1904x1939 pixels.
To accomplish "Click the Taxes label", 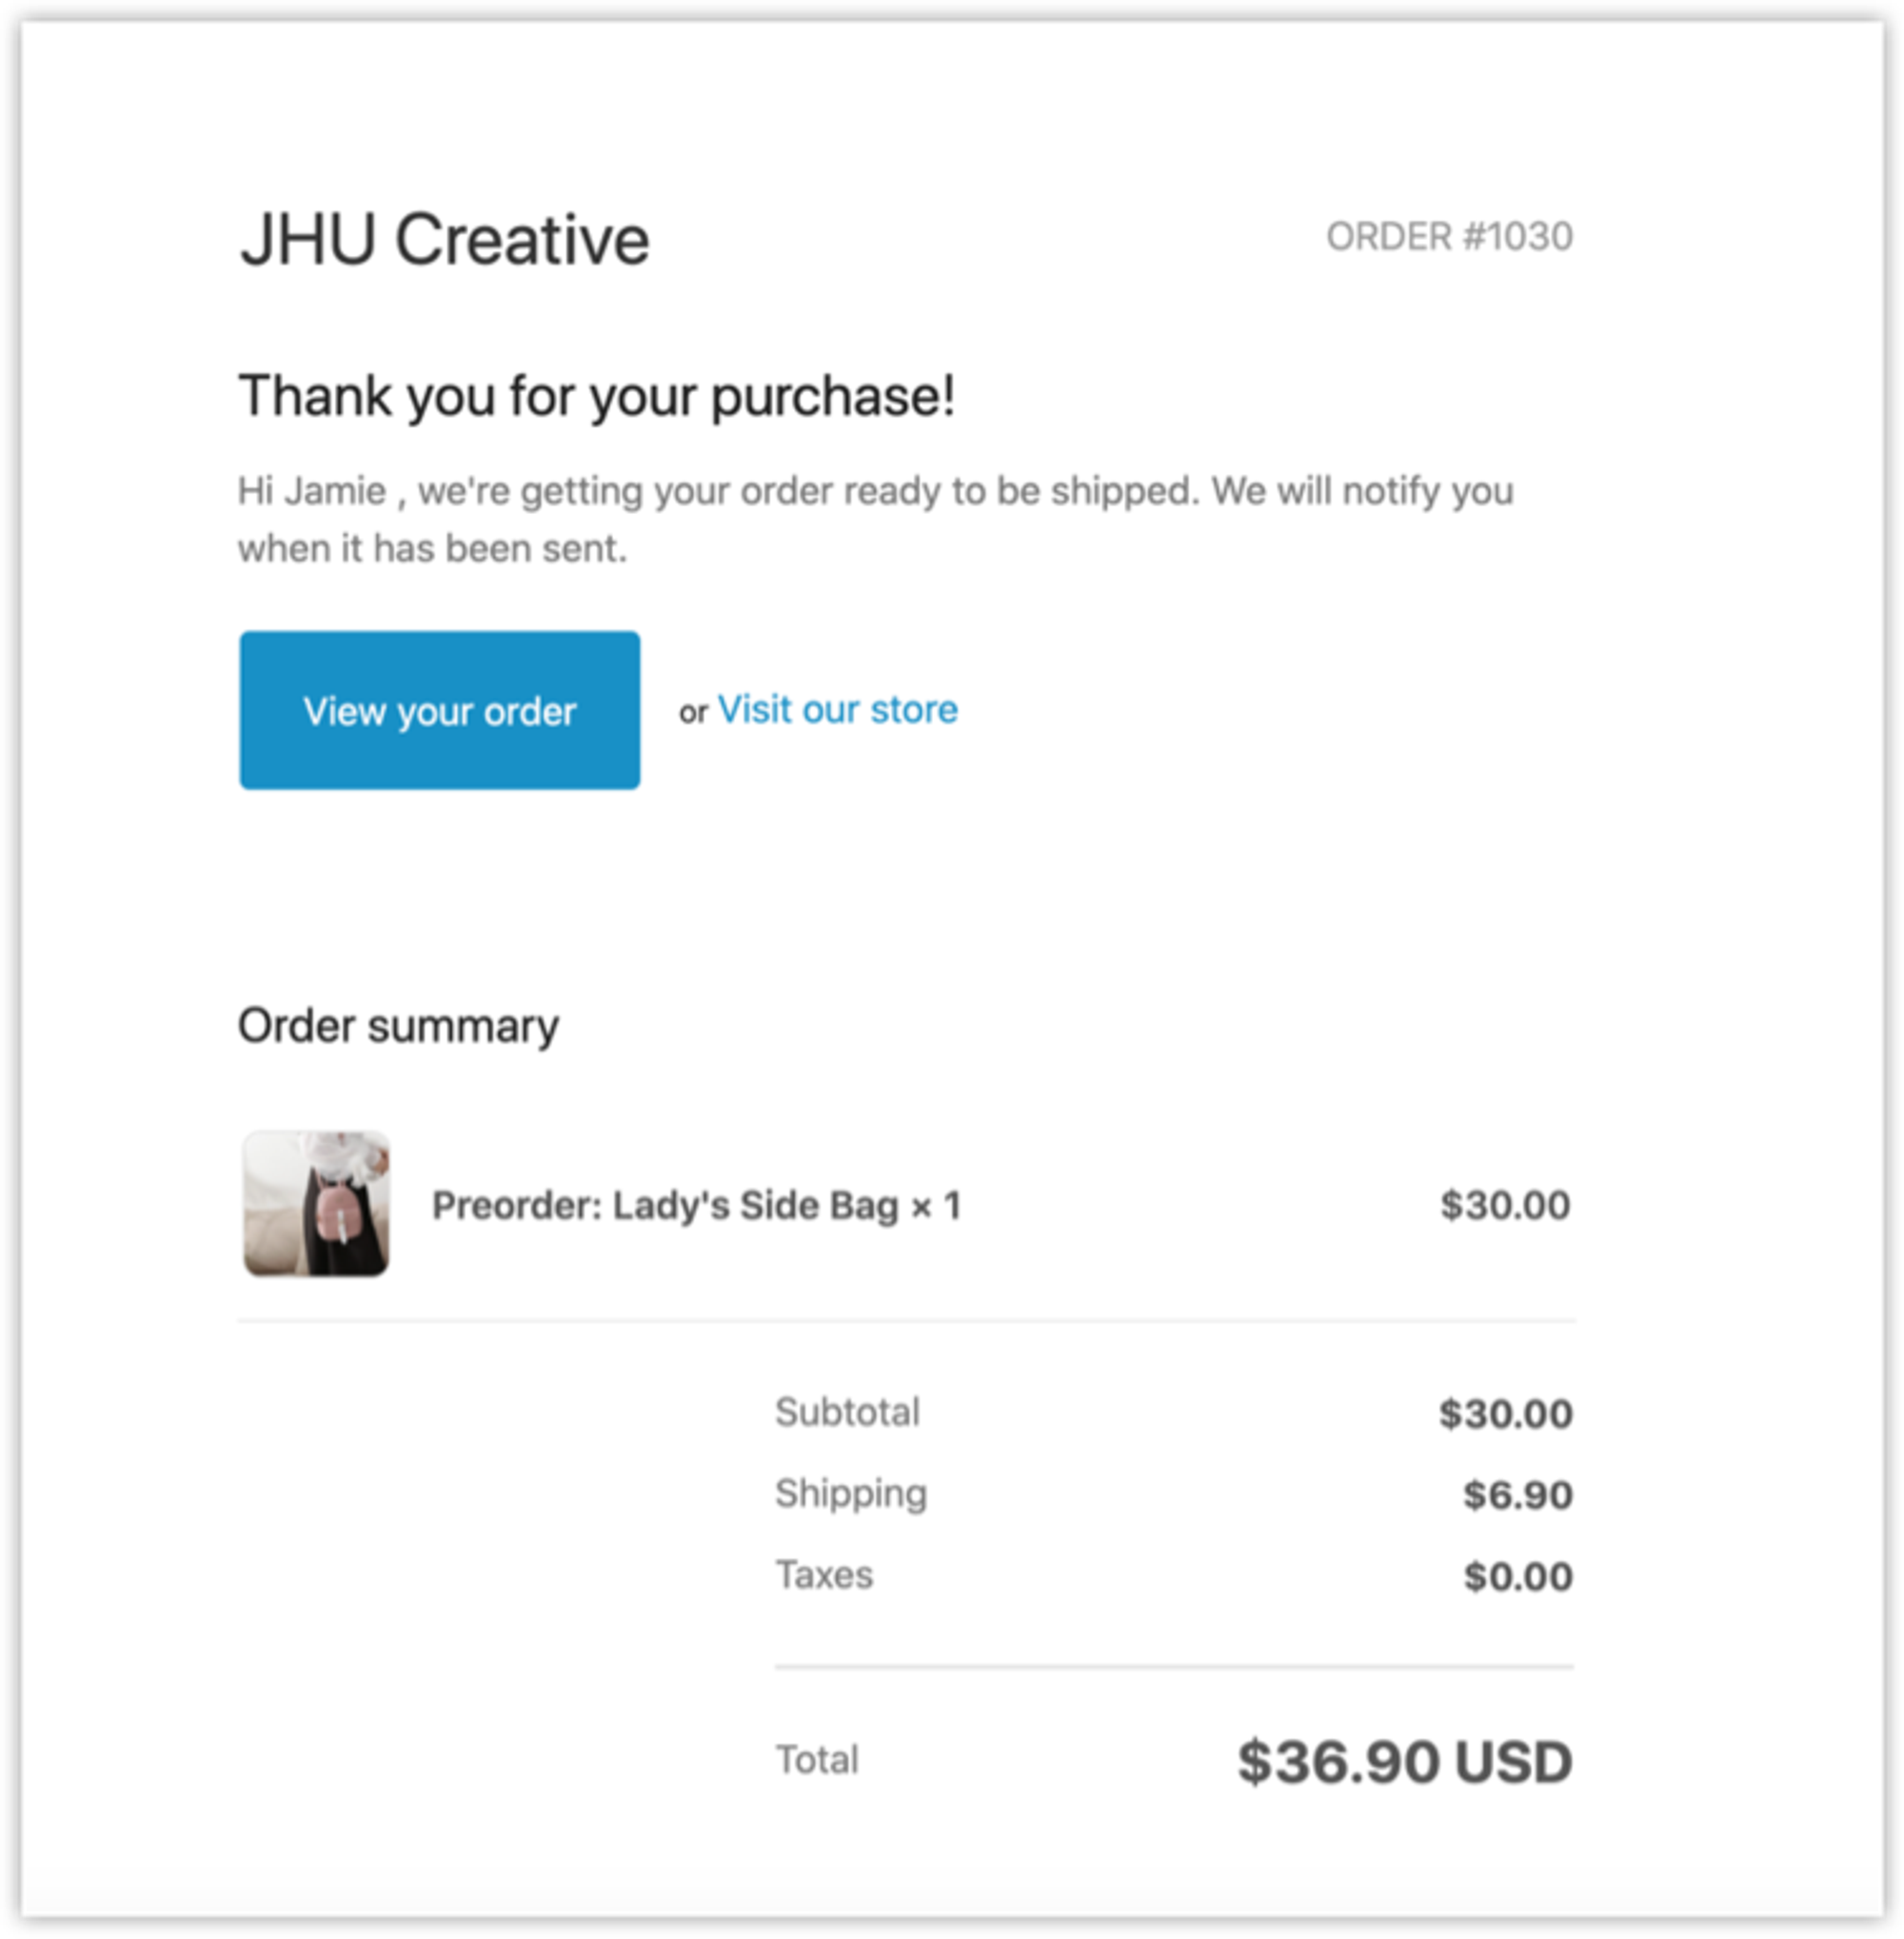I will pos(824,1575).
